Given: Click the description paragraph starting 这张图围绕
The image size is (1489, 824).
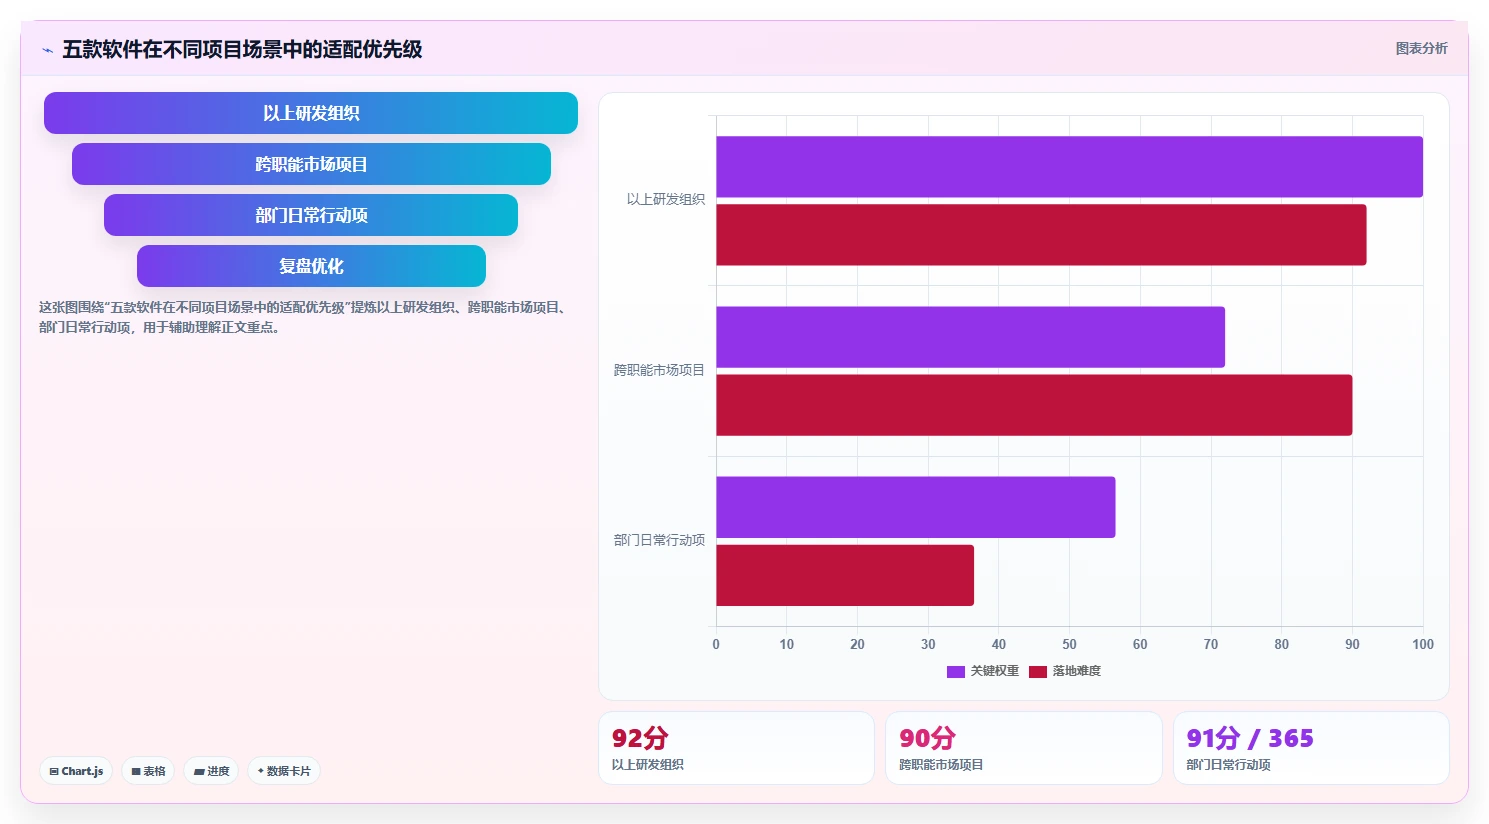Looking at the screenshot, I should pyautogui.click(x=305, y=317).
